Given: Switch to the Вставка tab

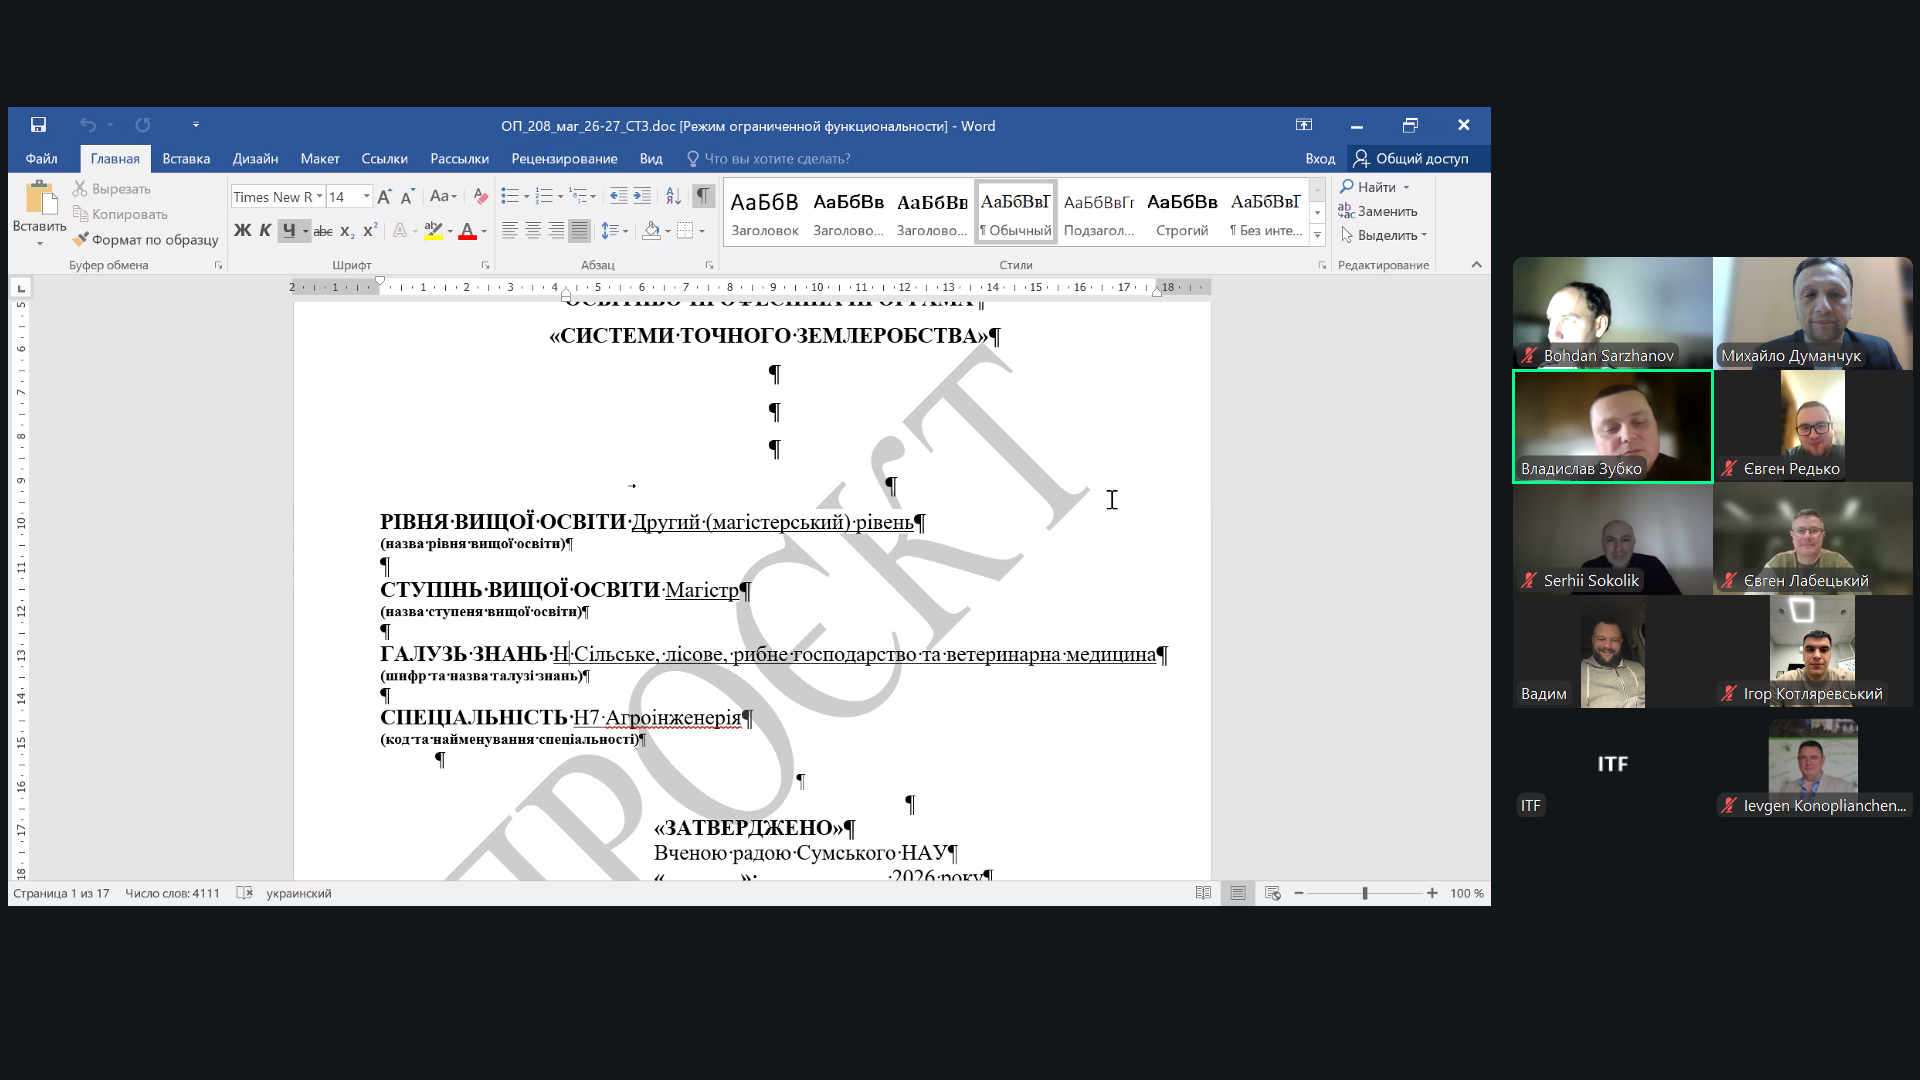Looking at the screenshot, I should (x=186, y=159).
